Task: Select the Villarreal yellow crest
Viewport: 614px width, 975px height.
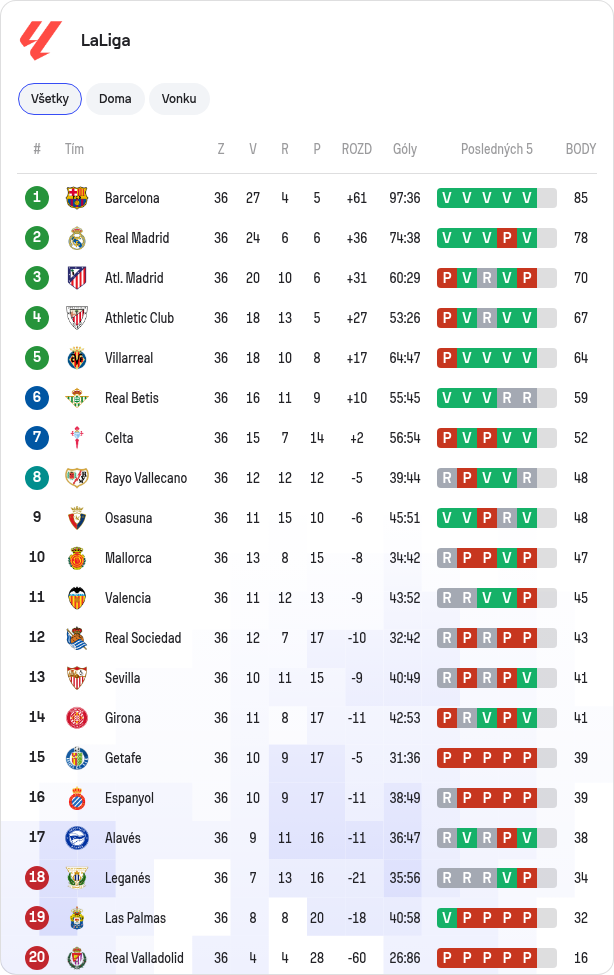Action: click(x=77, y=358)
